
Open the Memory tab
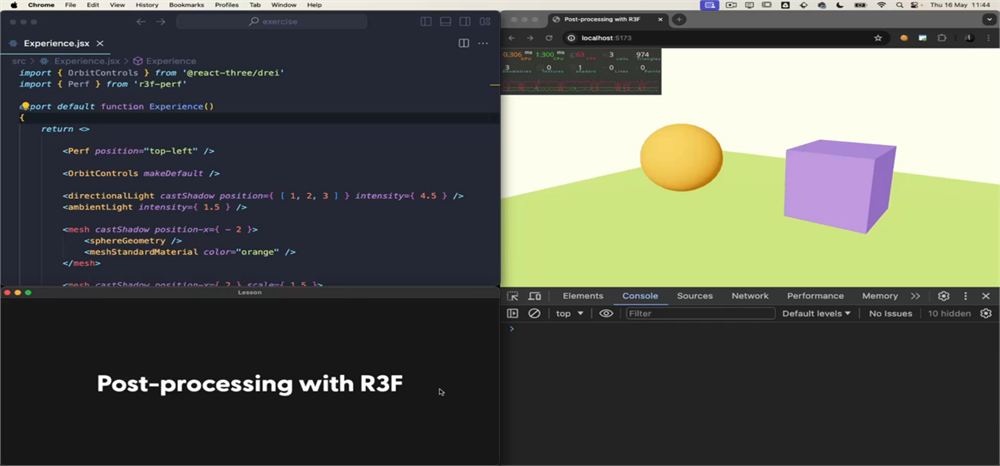click(x=879, y=296)
